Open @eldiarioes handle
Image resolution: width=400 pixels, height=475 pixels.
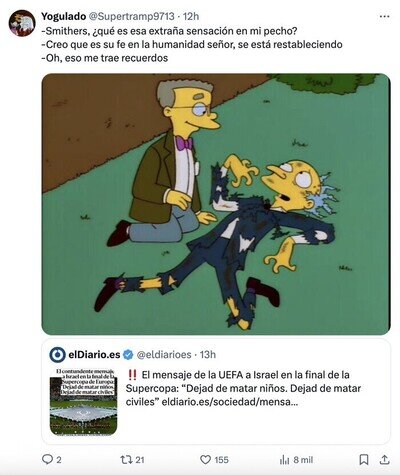point(164,354)
